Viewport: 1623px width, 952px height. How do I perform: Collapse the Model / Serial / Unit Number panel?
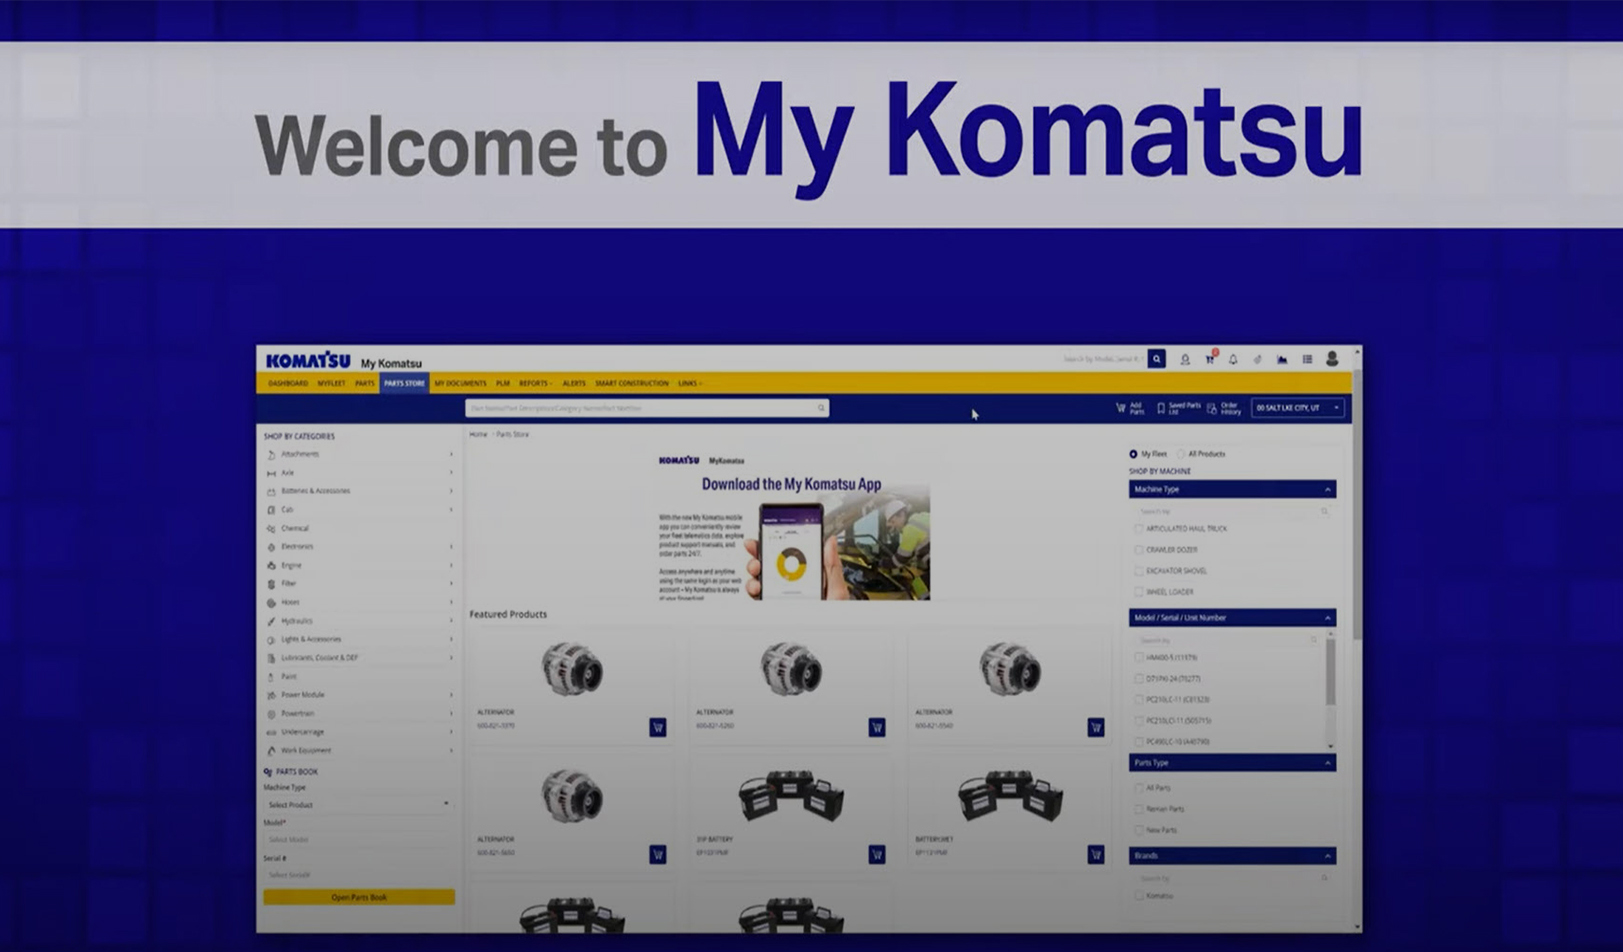1328,618
